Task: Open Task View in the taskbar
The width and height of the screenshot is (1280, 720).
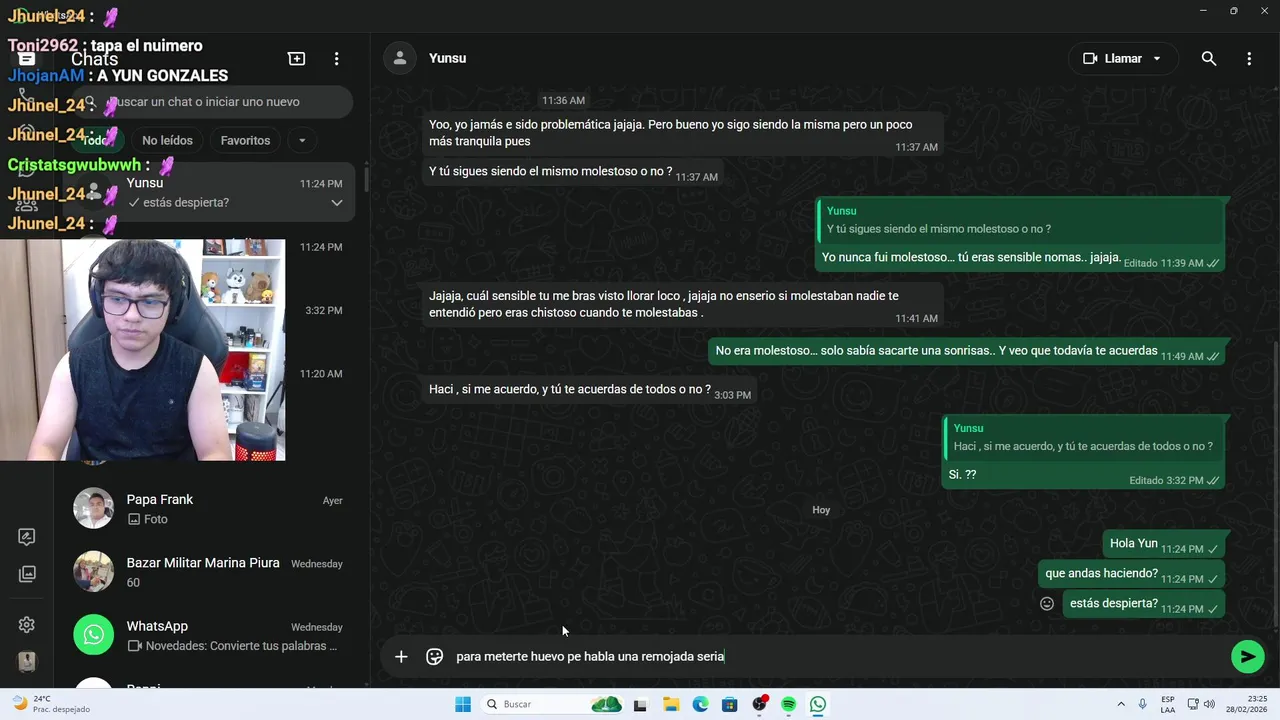Action: (640, 704)
